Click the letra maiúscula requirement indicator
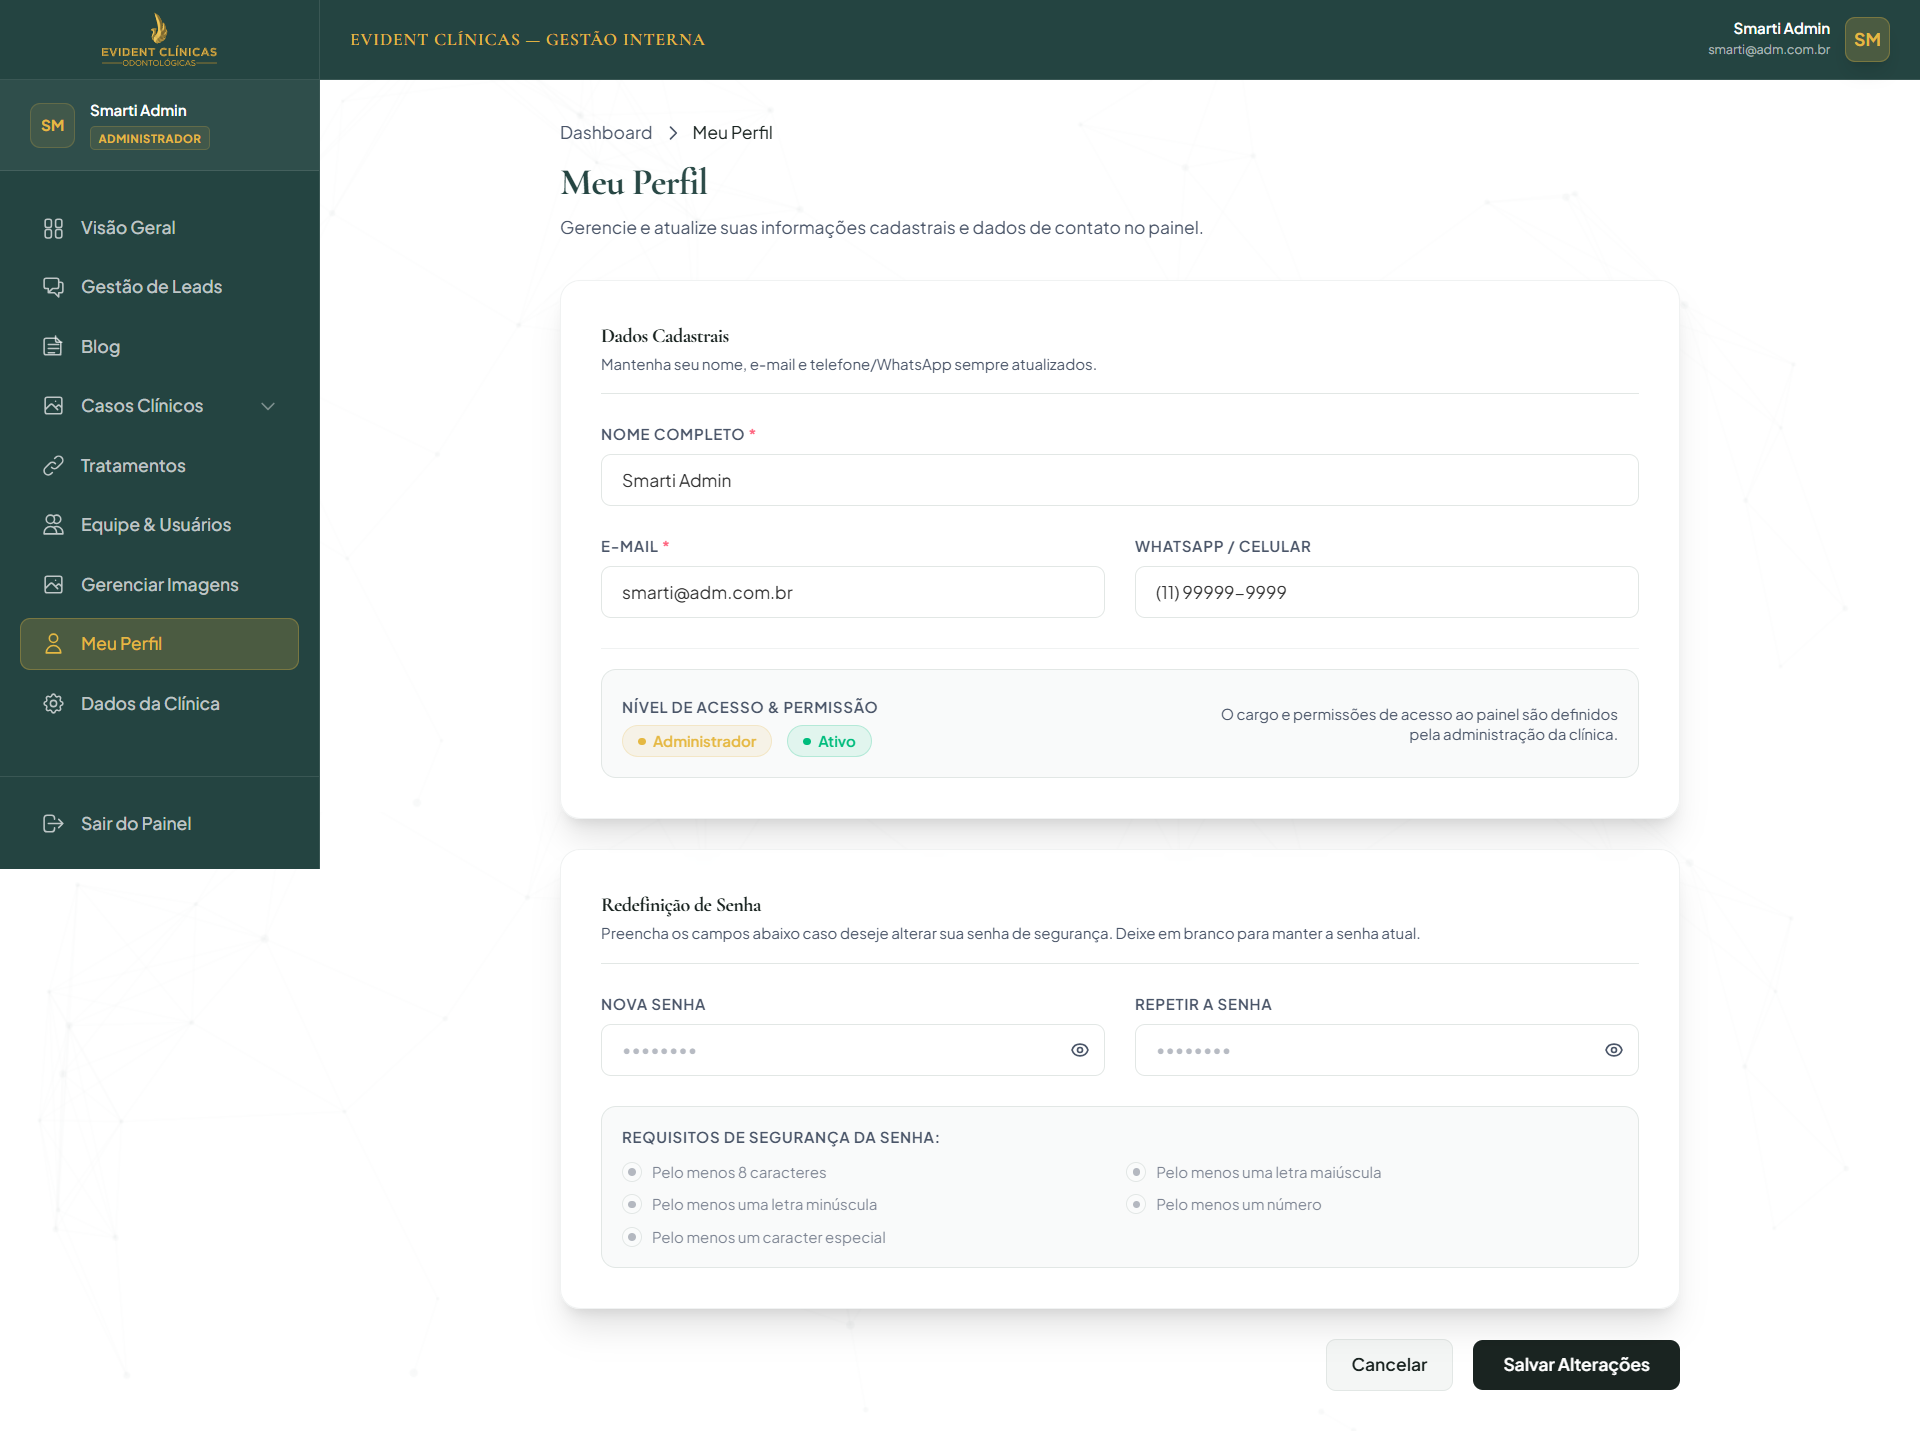Viewport: 1920px width, 1431px height. tap(1136, 1172)
